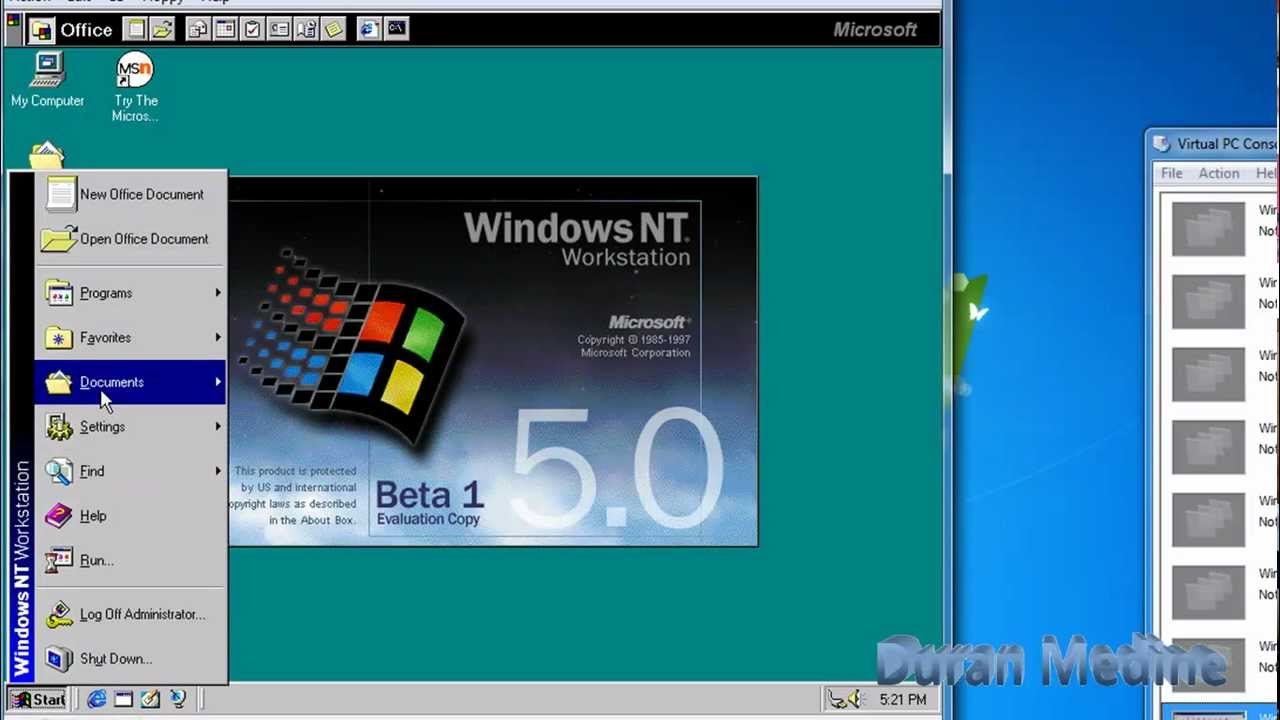Launch Internet Explorer from taskbar quick launch
Image resolution: width=1280 pixels, height=720 pixels.
(x=97, y=699)
